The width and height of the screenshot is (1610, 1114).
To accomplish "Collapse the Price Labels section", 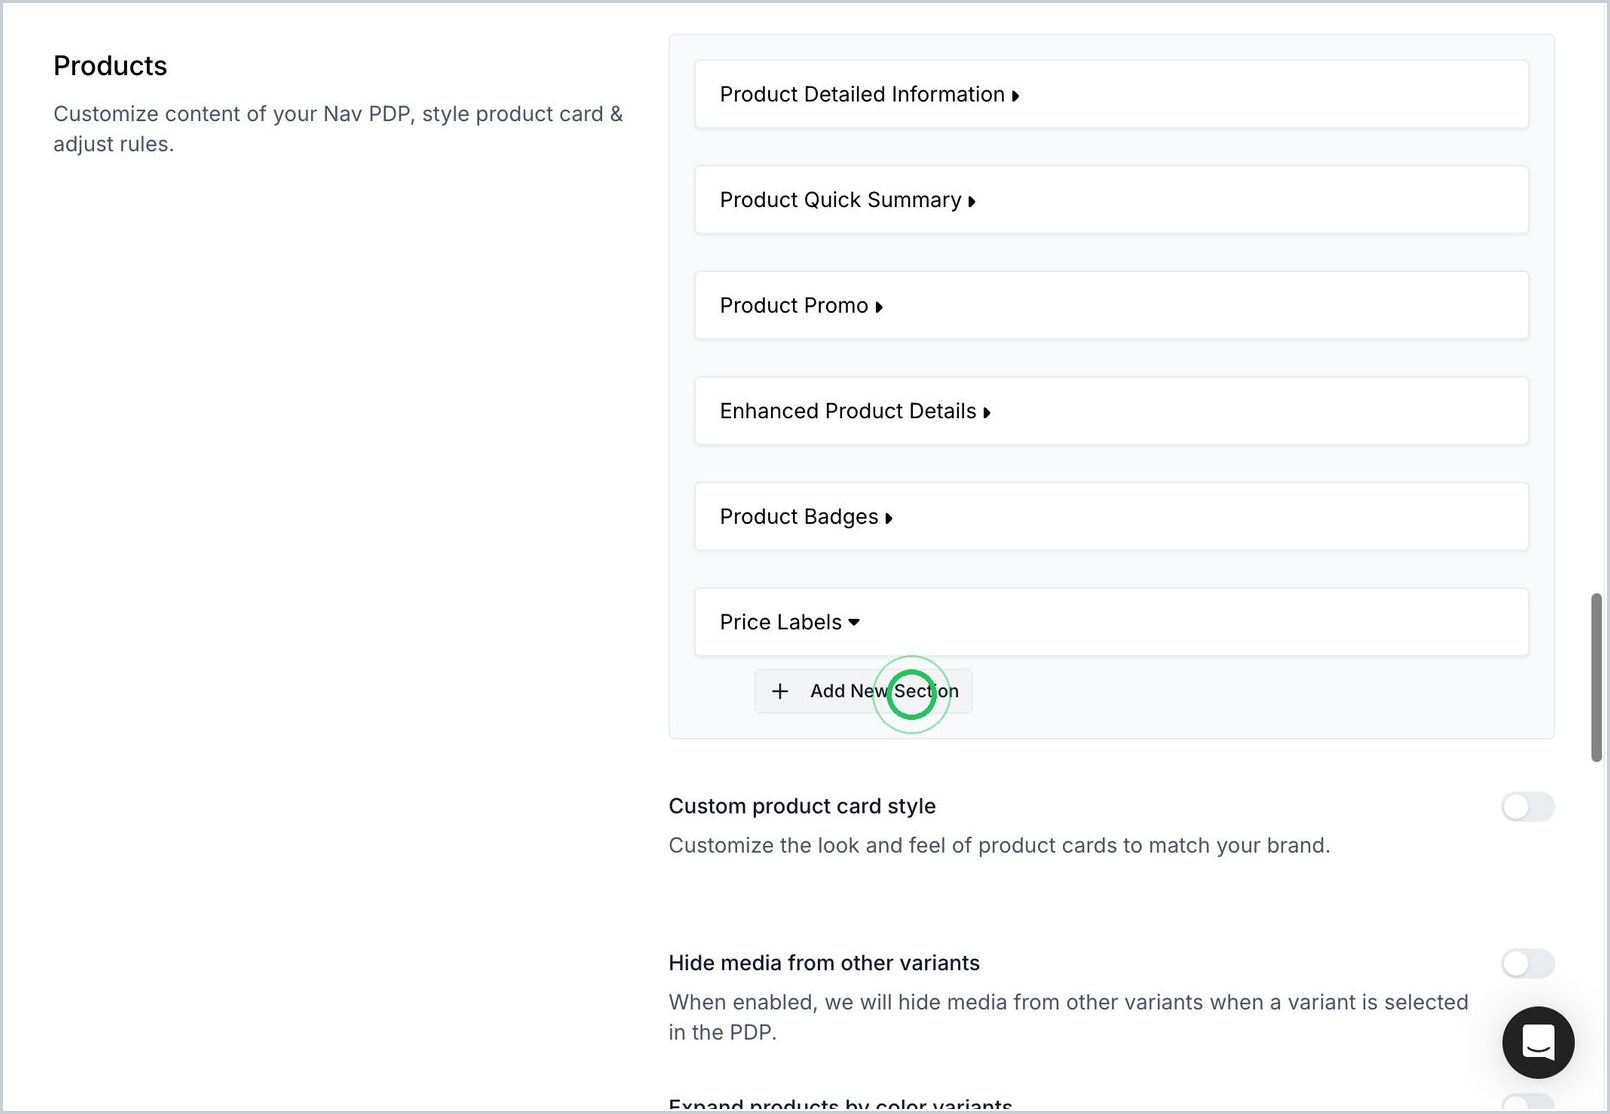I will [x=1111, y=622].
